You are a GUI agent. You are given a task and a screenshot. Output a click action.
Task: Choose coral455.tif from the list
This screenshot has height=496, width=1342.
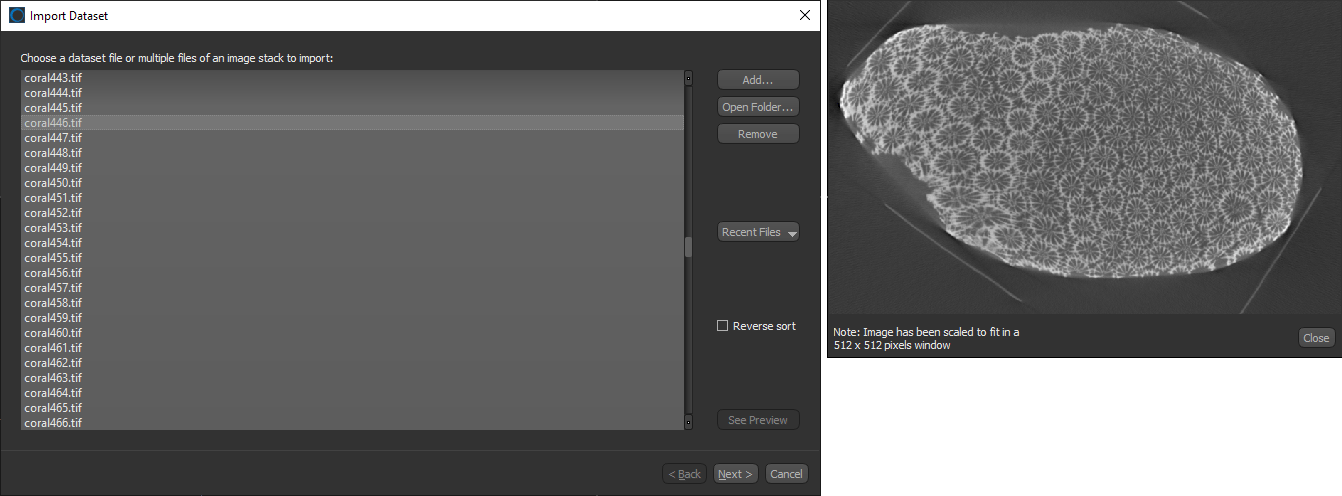(x=53, y=258)
